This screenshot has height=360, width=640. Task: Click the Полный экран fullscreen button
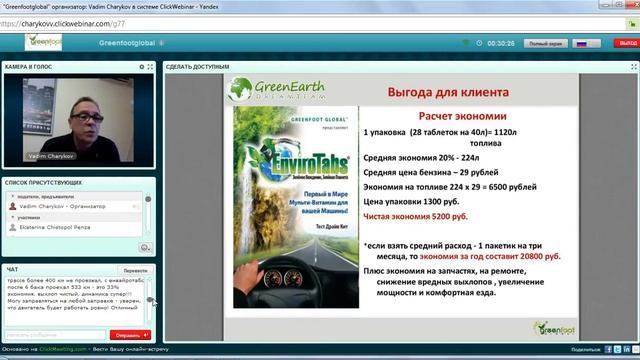click(x=546, y=43)
